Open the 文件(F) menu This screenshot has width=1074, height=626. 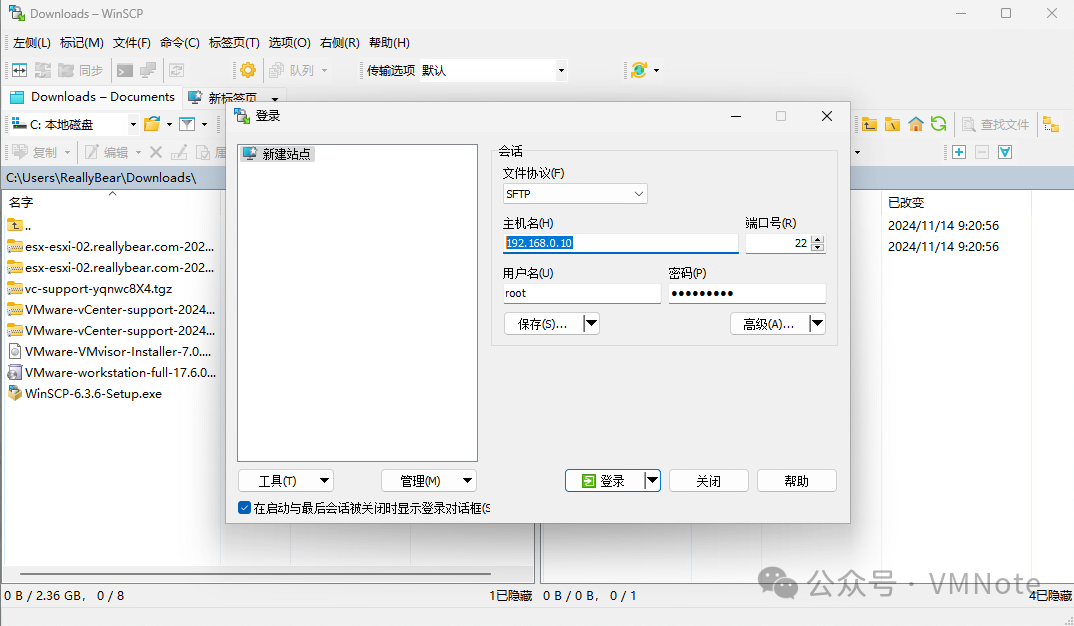pyautogui.click(x=132, y=42)
